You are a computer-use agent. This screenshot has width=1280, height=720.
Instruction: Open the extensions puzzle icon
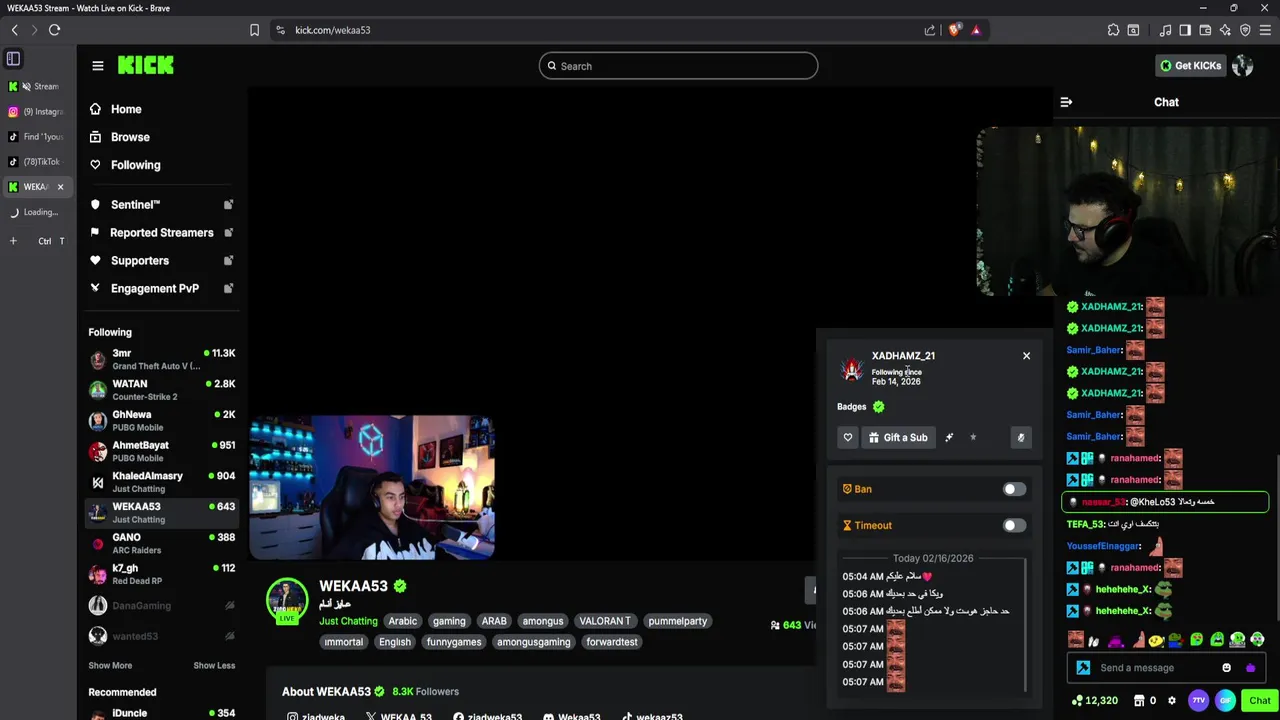tap(1113, 30)
